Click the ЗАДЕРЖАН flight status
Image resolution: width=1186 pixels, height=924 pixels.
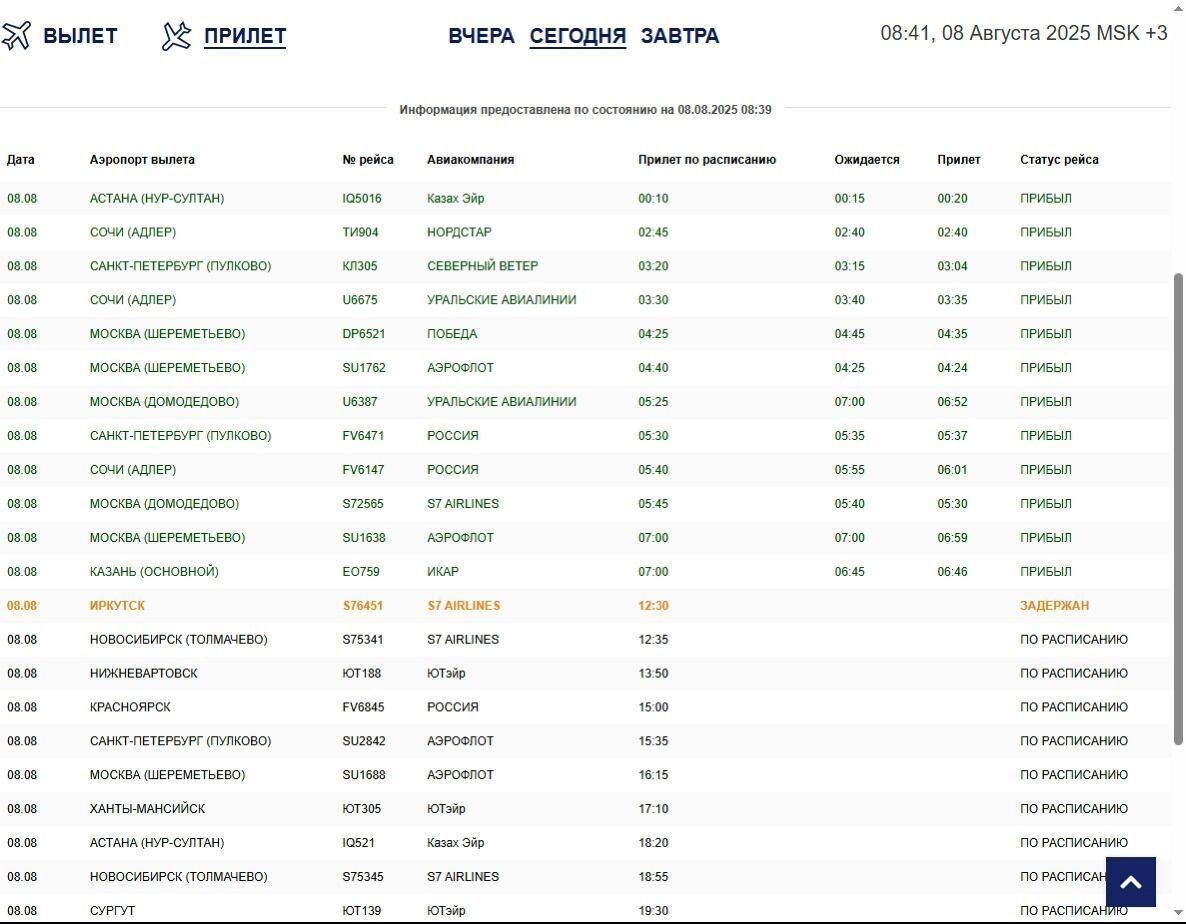[1054, 606]
